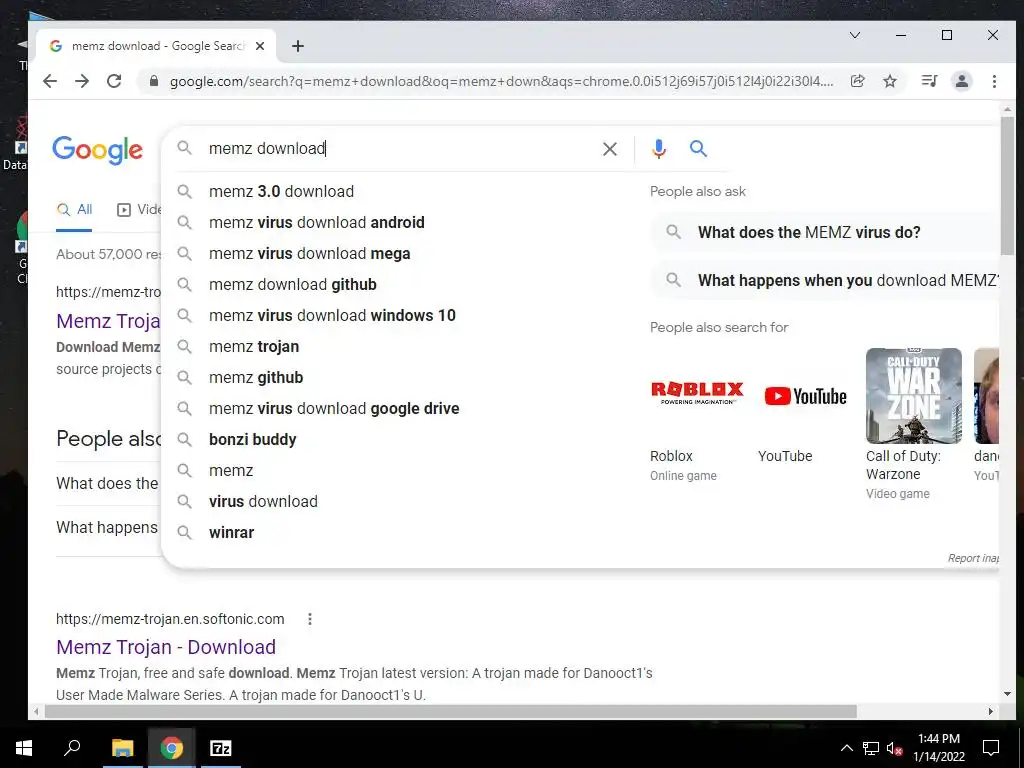Click scroll down arrow of vertical scrollbar
The height and width of the screenshot is (768, 1024).
coord(1007,694)
